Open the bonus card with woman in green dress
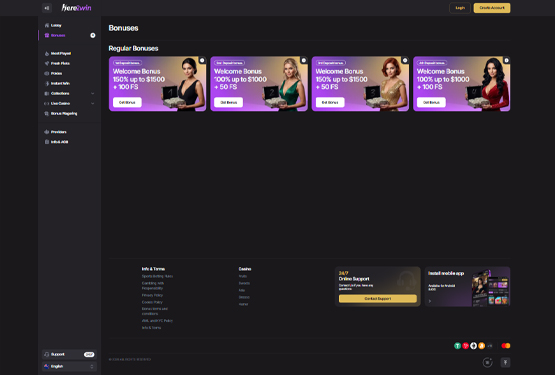Image resolution: width=555 pixels, height=375 pixels. coord(259,84)
